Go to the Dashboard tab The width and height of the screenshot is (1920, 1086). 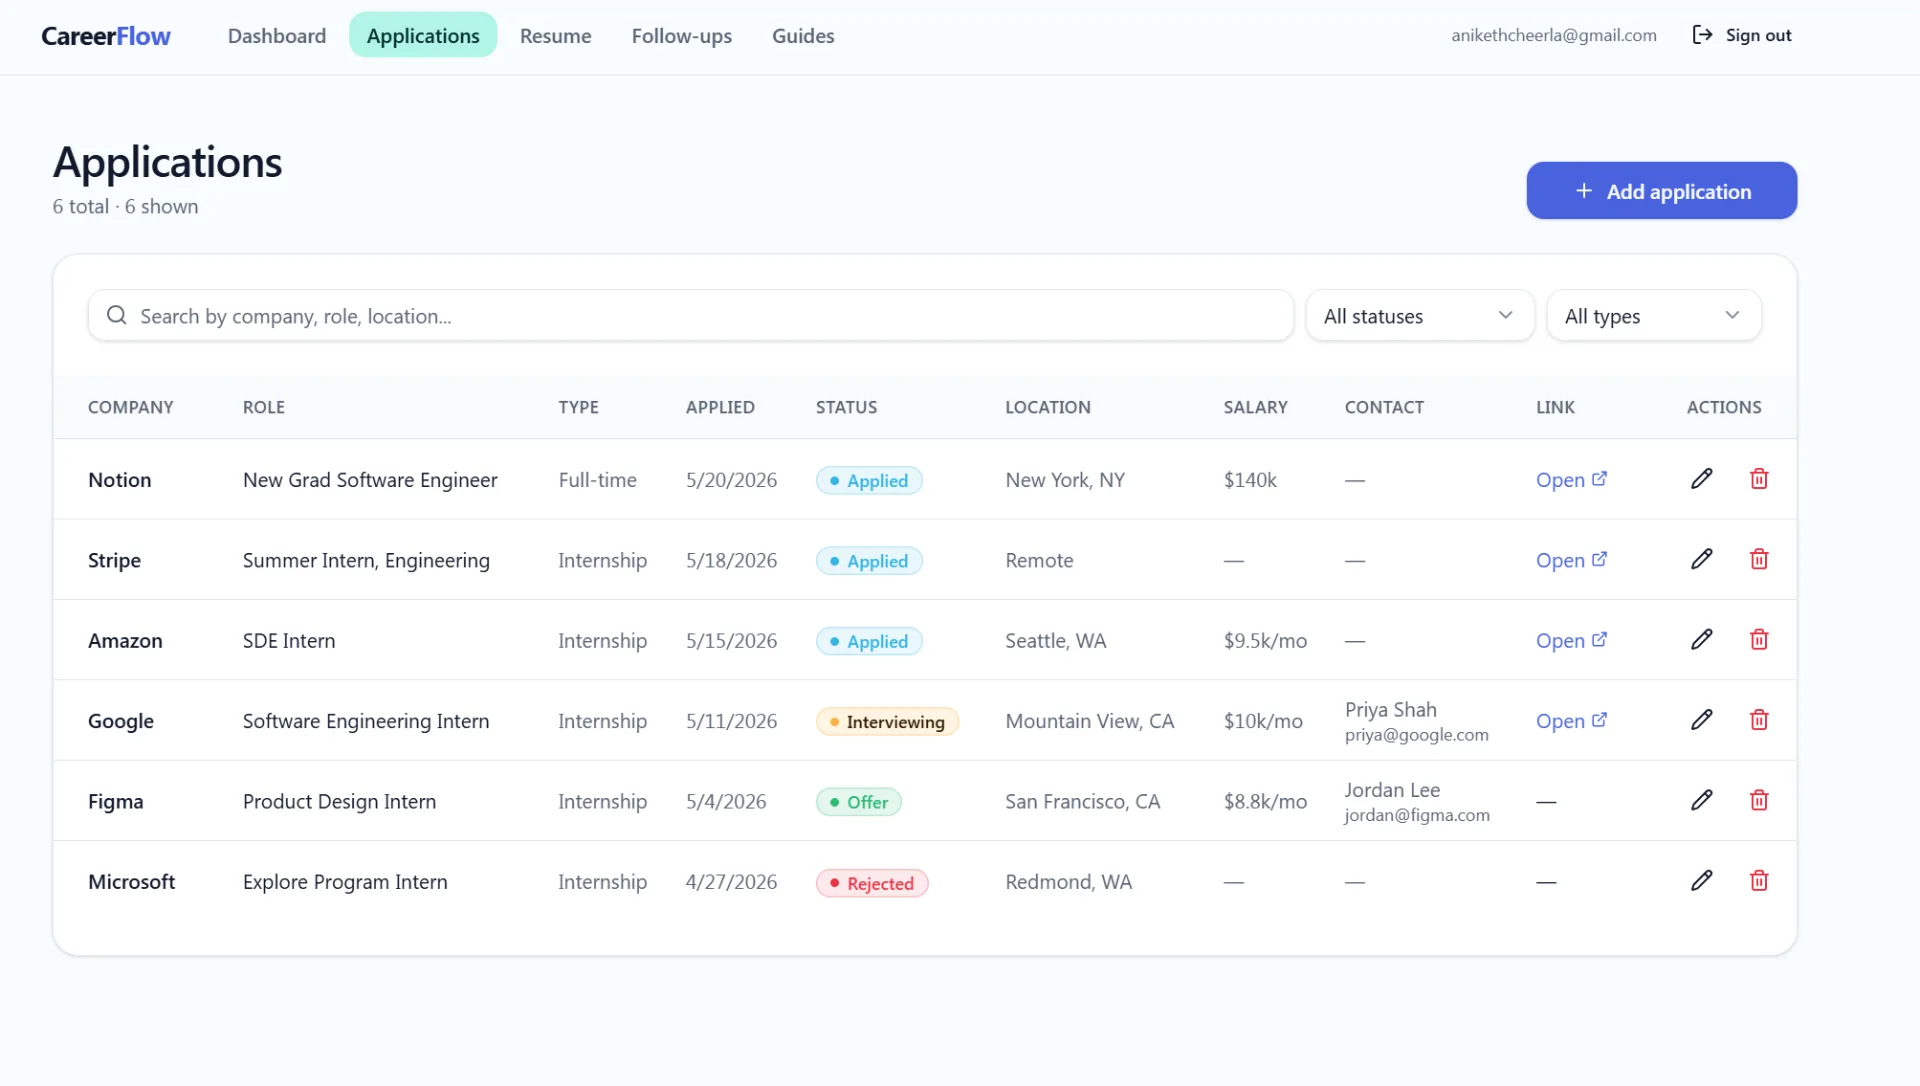click(x=277, y=36)
